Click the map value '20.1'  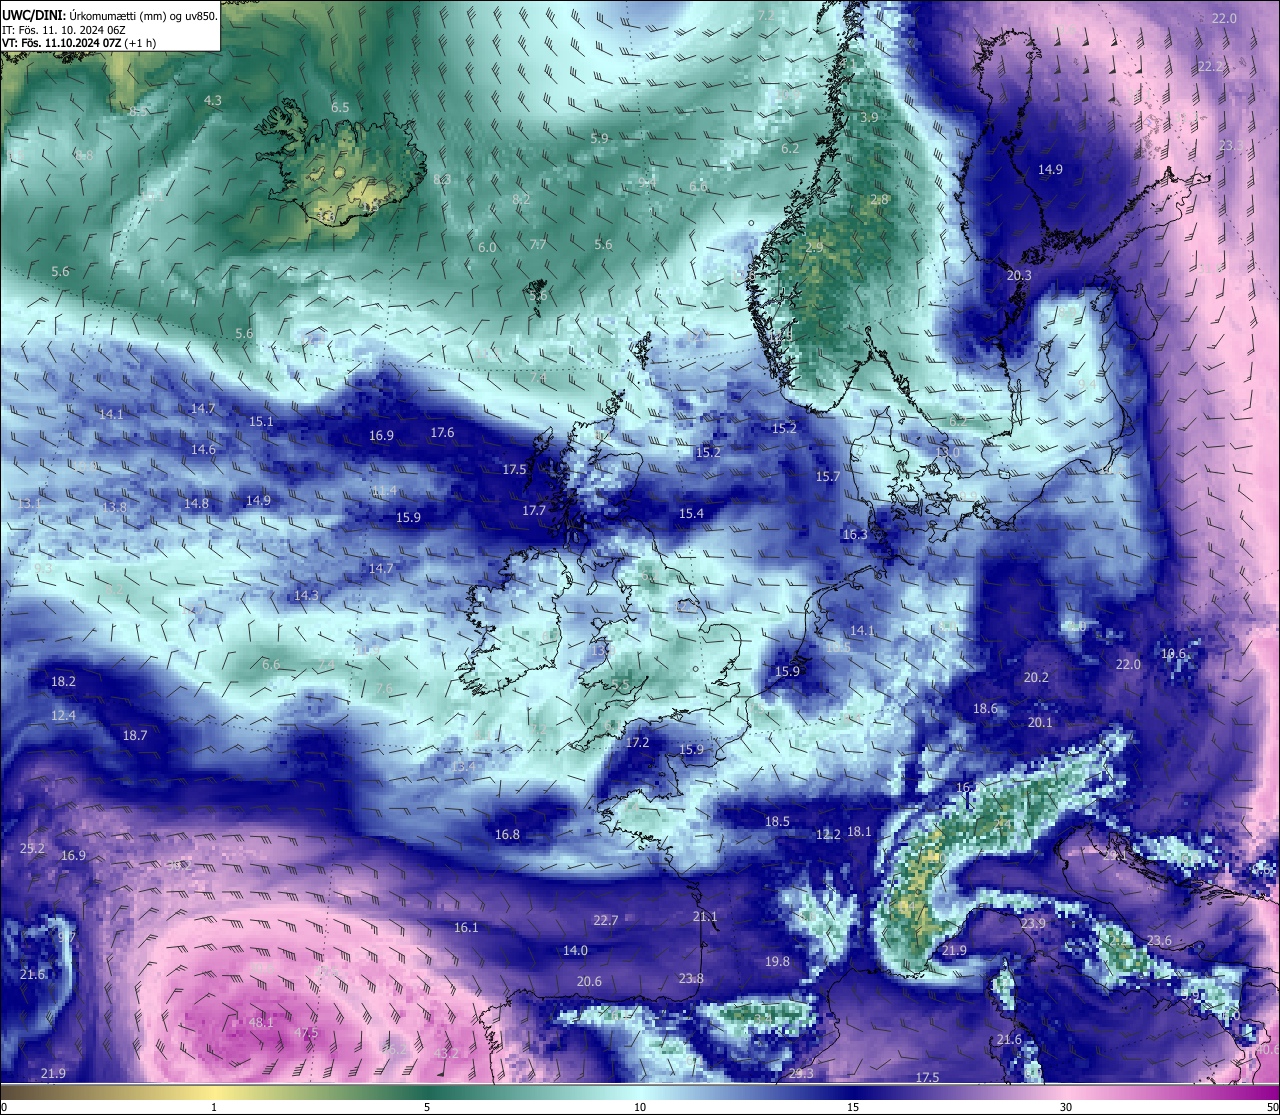(x=1040, y=722)
